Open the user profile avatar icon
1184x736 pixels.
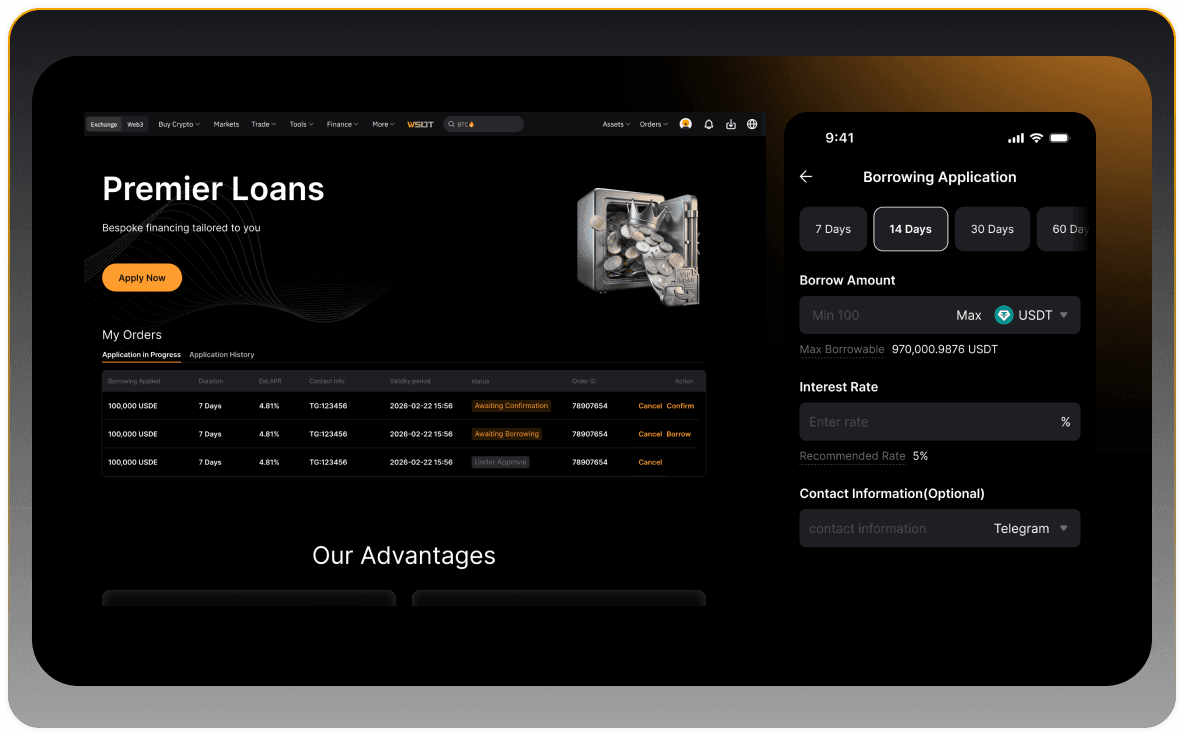click(x=685, y=124)
